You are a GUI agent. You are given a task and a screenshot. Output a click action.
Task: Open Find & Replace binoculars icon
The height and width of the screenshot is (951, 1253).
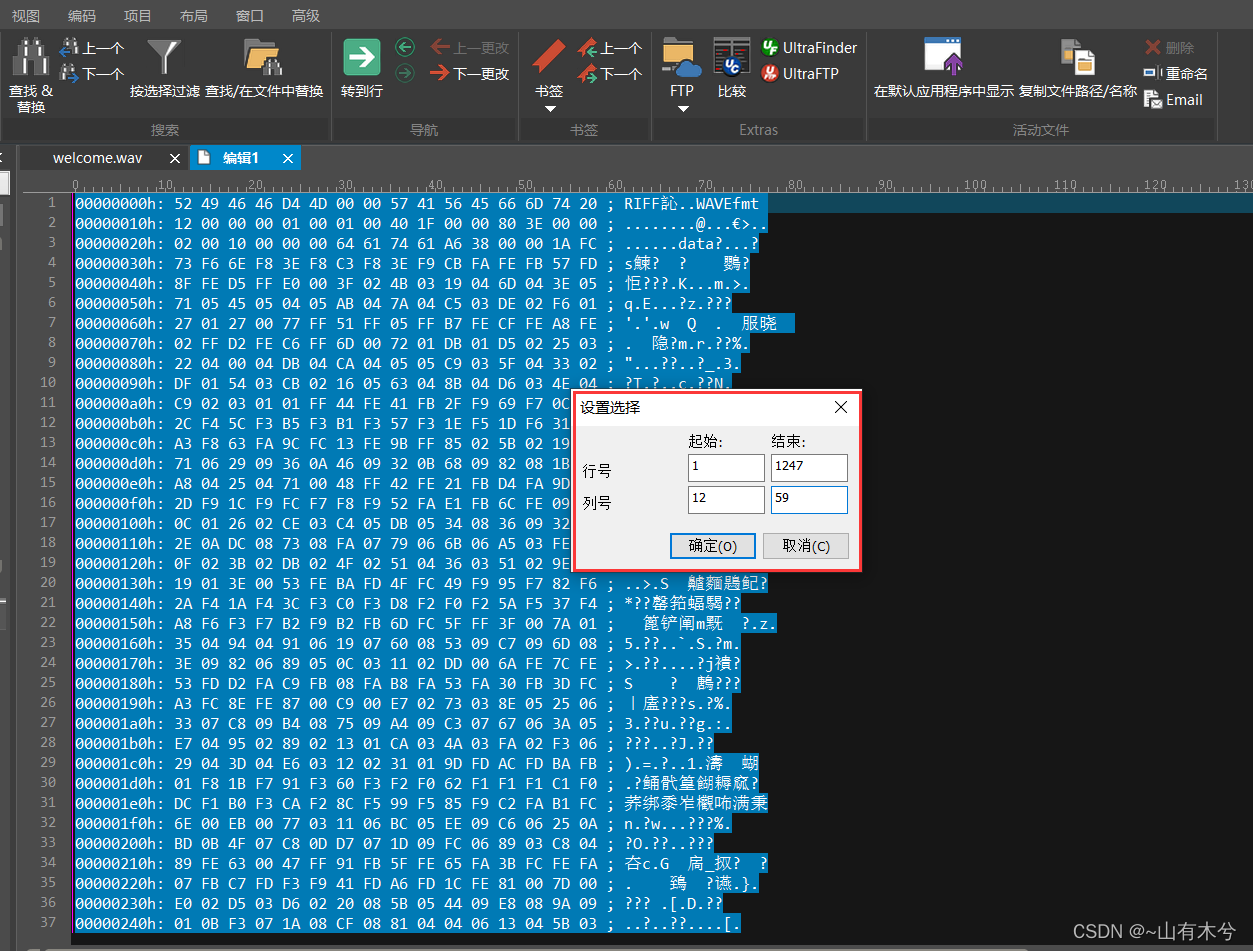click(31, 57)
